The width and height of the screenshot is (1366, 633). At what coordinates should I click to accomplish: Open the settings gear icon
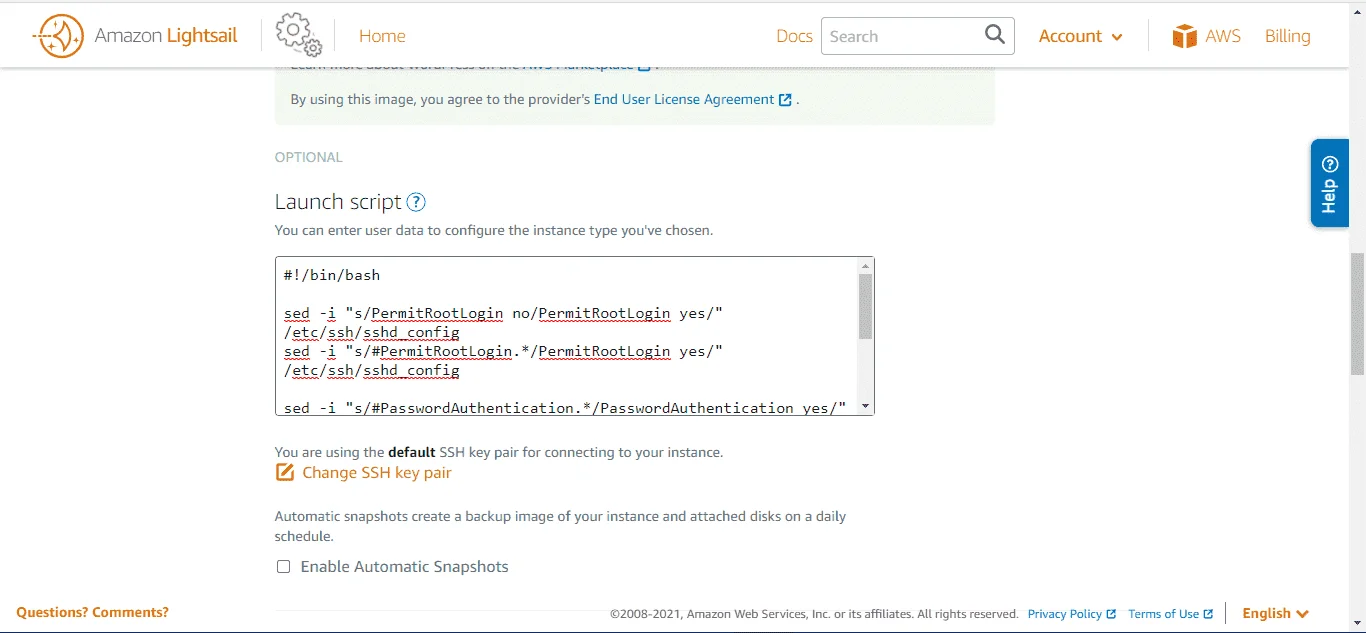(298, 35)
